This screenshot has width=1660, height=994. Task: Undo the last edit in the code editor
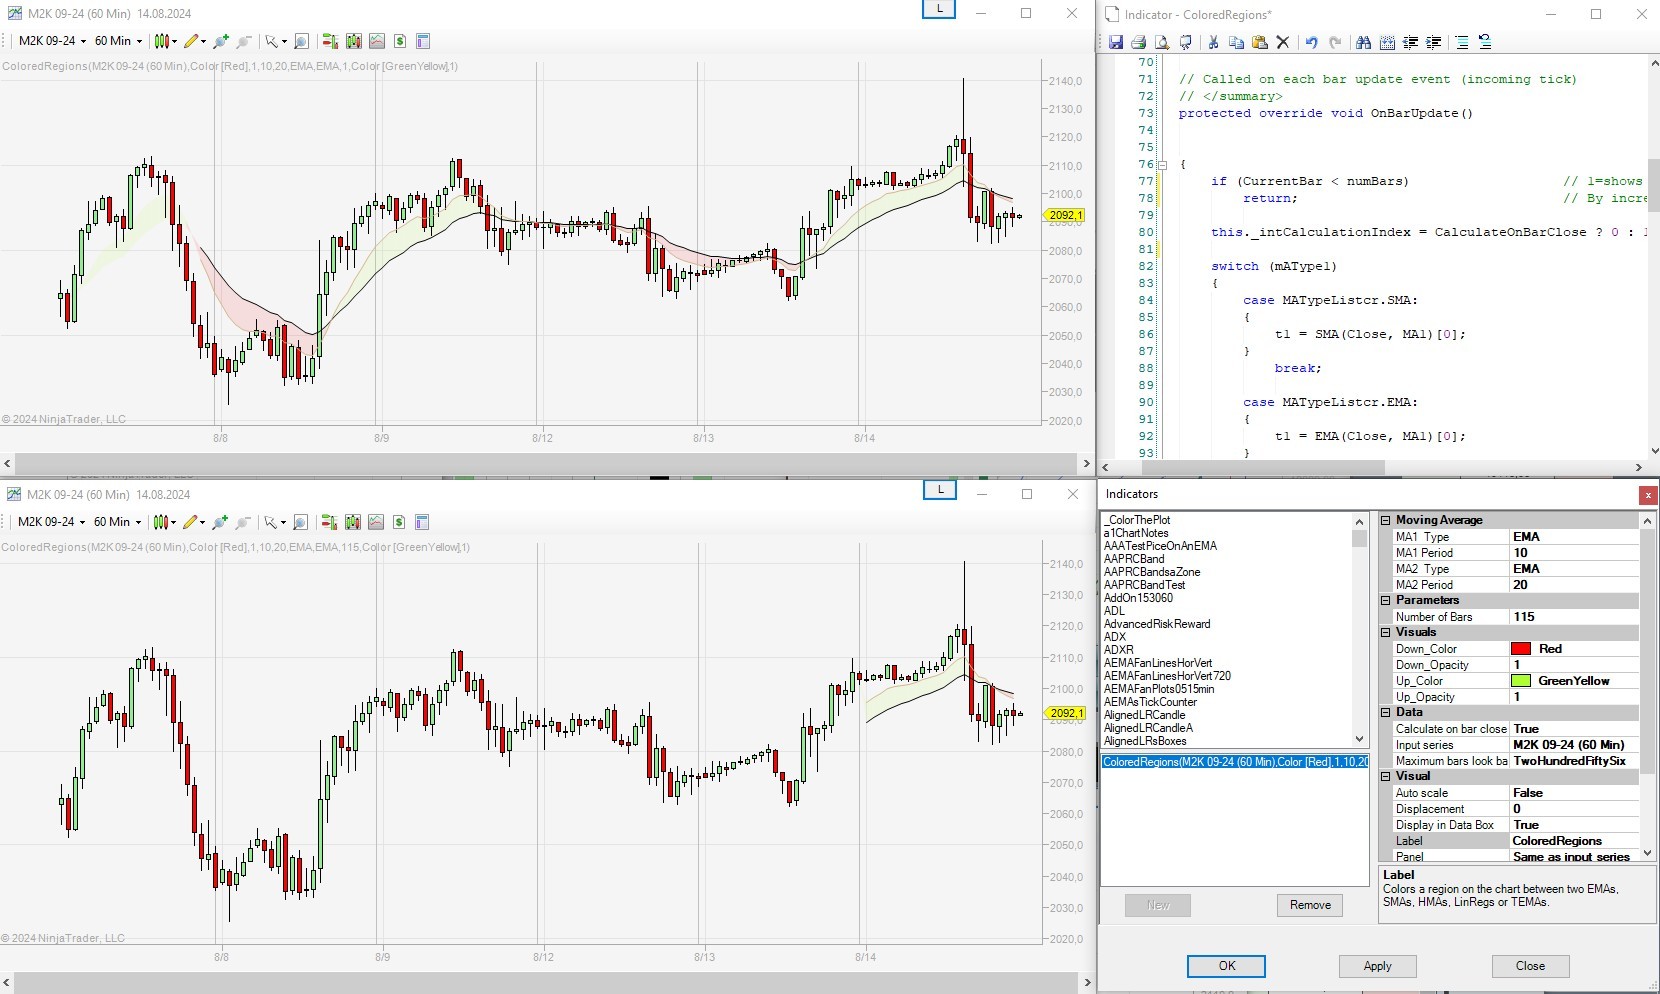pyautogui.click(x=1311, y=42)
